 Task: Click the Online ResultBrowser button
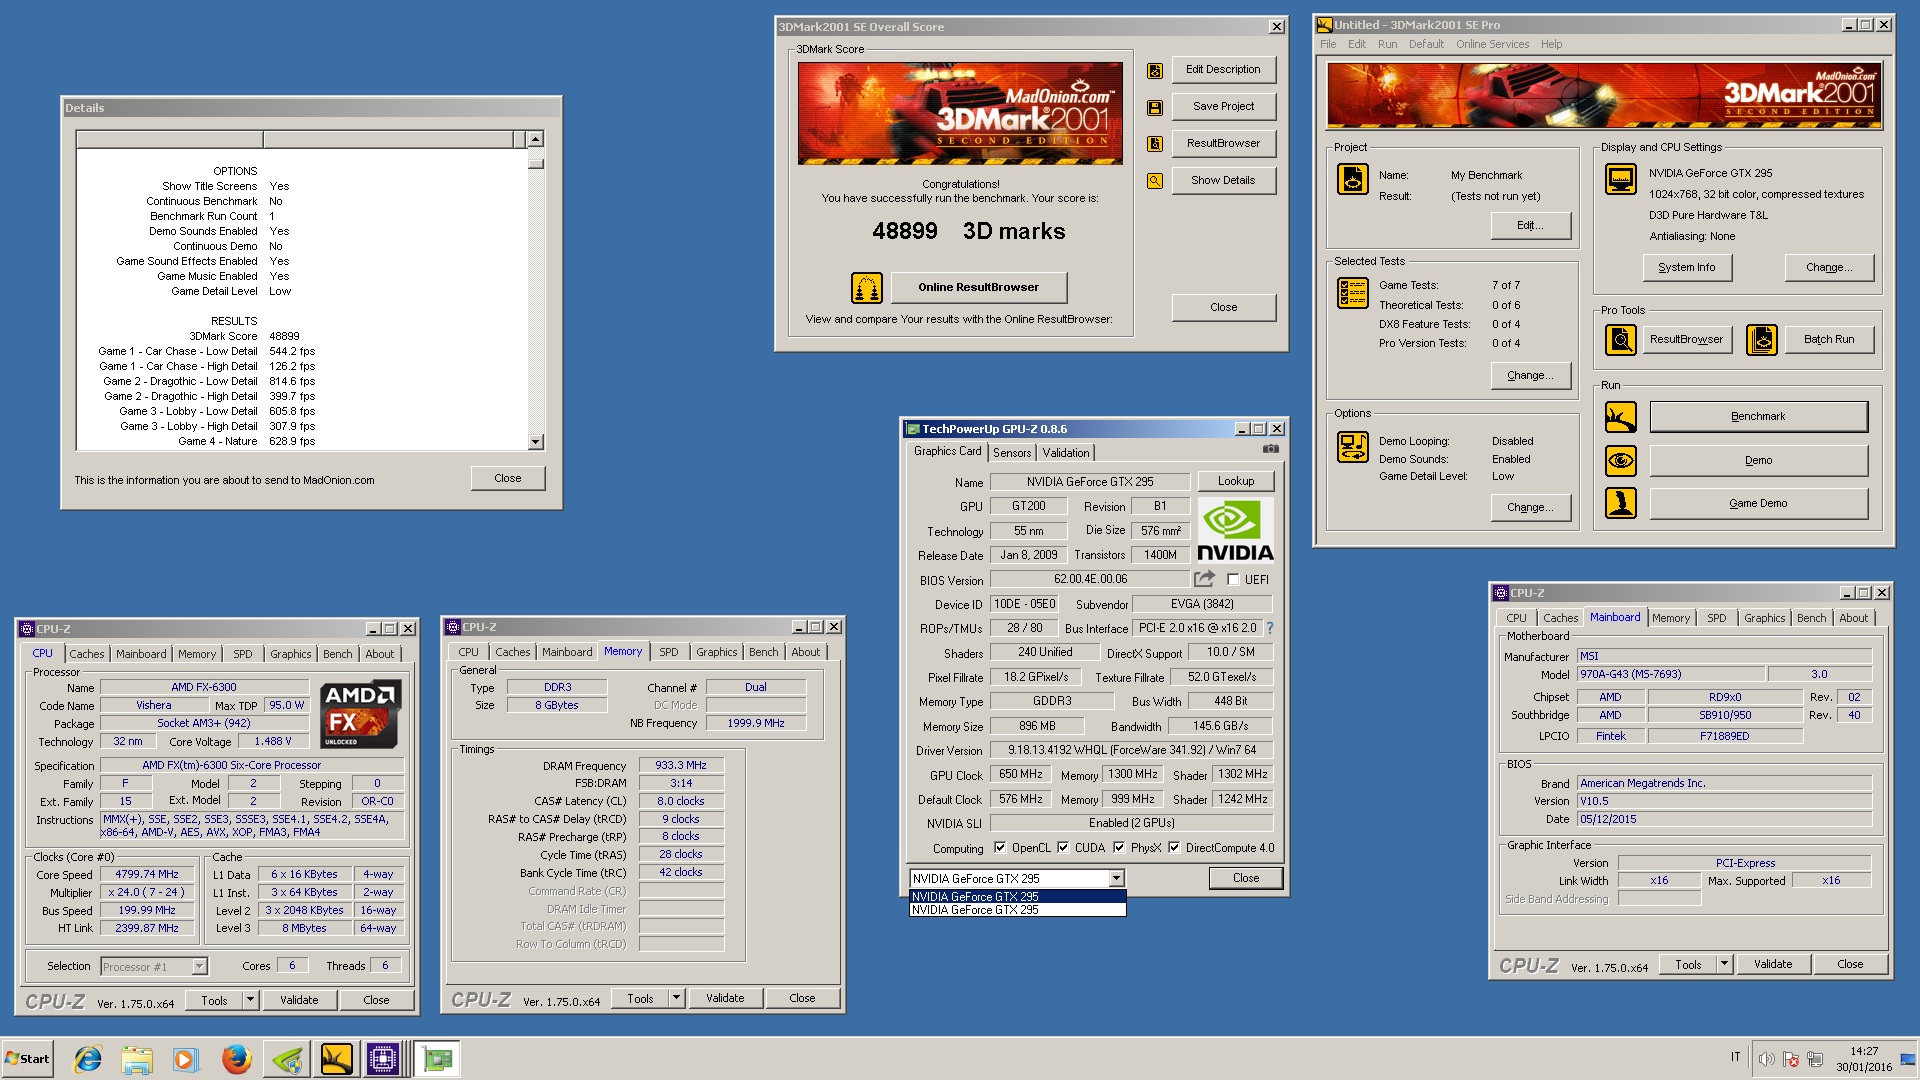(x=979, y=288)
